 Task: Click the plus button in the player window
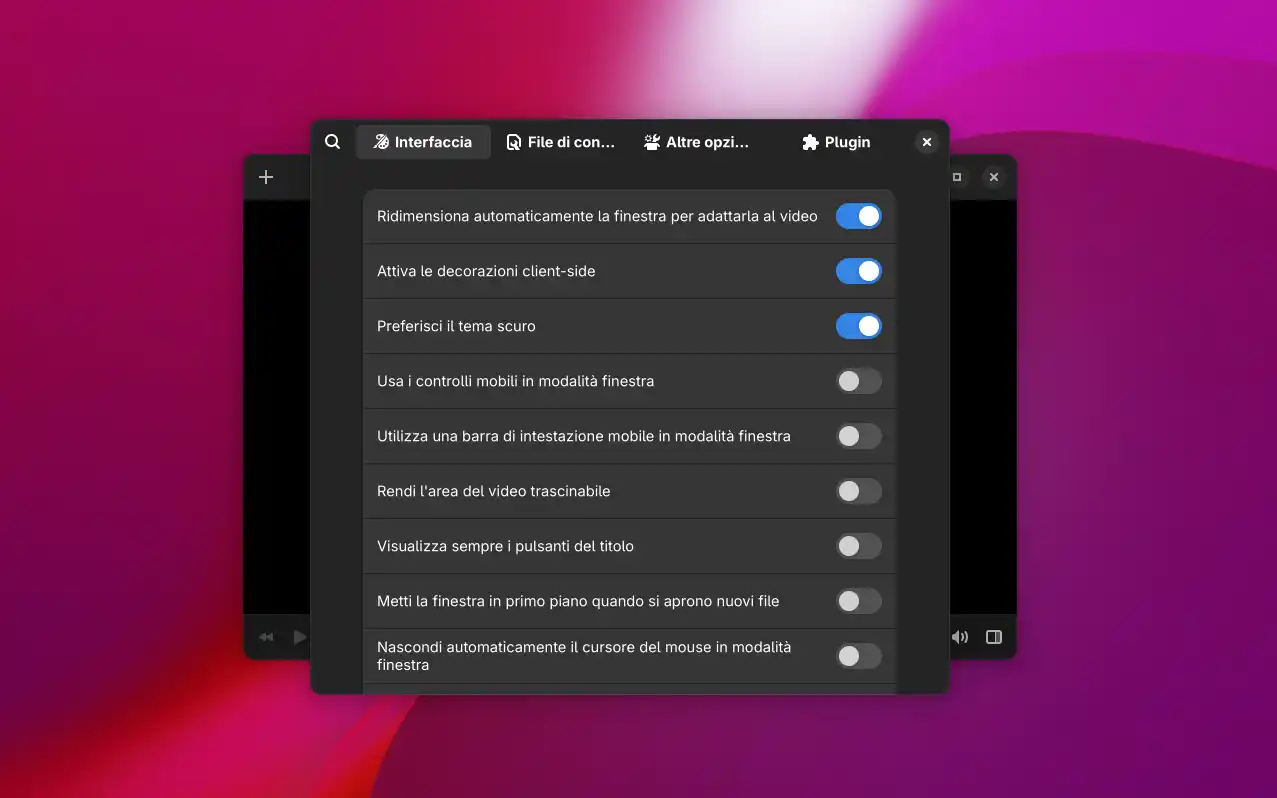(266, 177)
